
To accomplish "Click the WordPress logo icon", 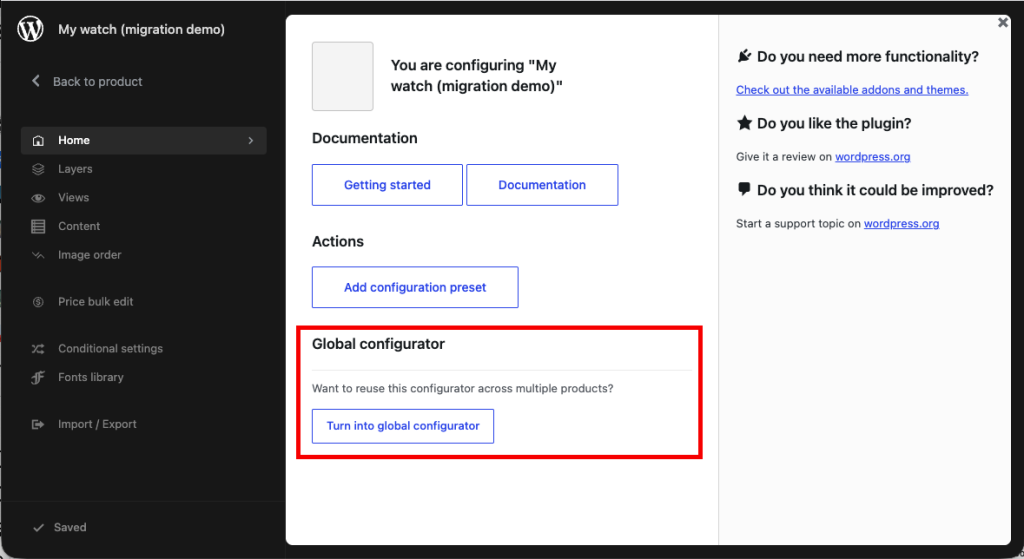I will pos(30,29).
